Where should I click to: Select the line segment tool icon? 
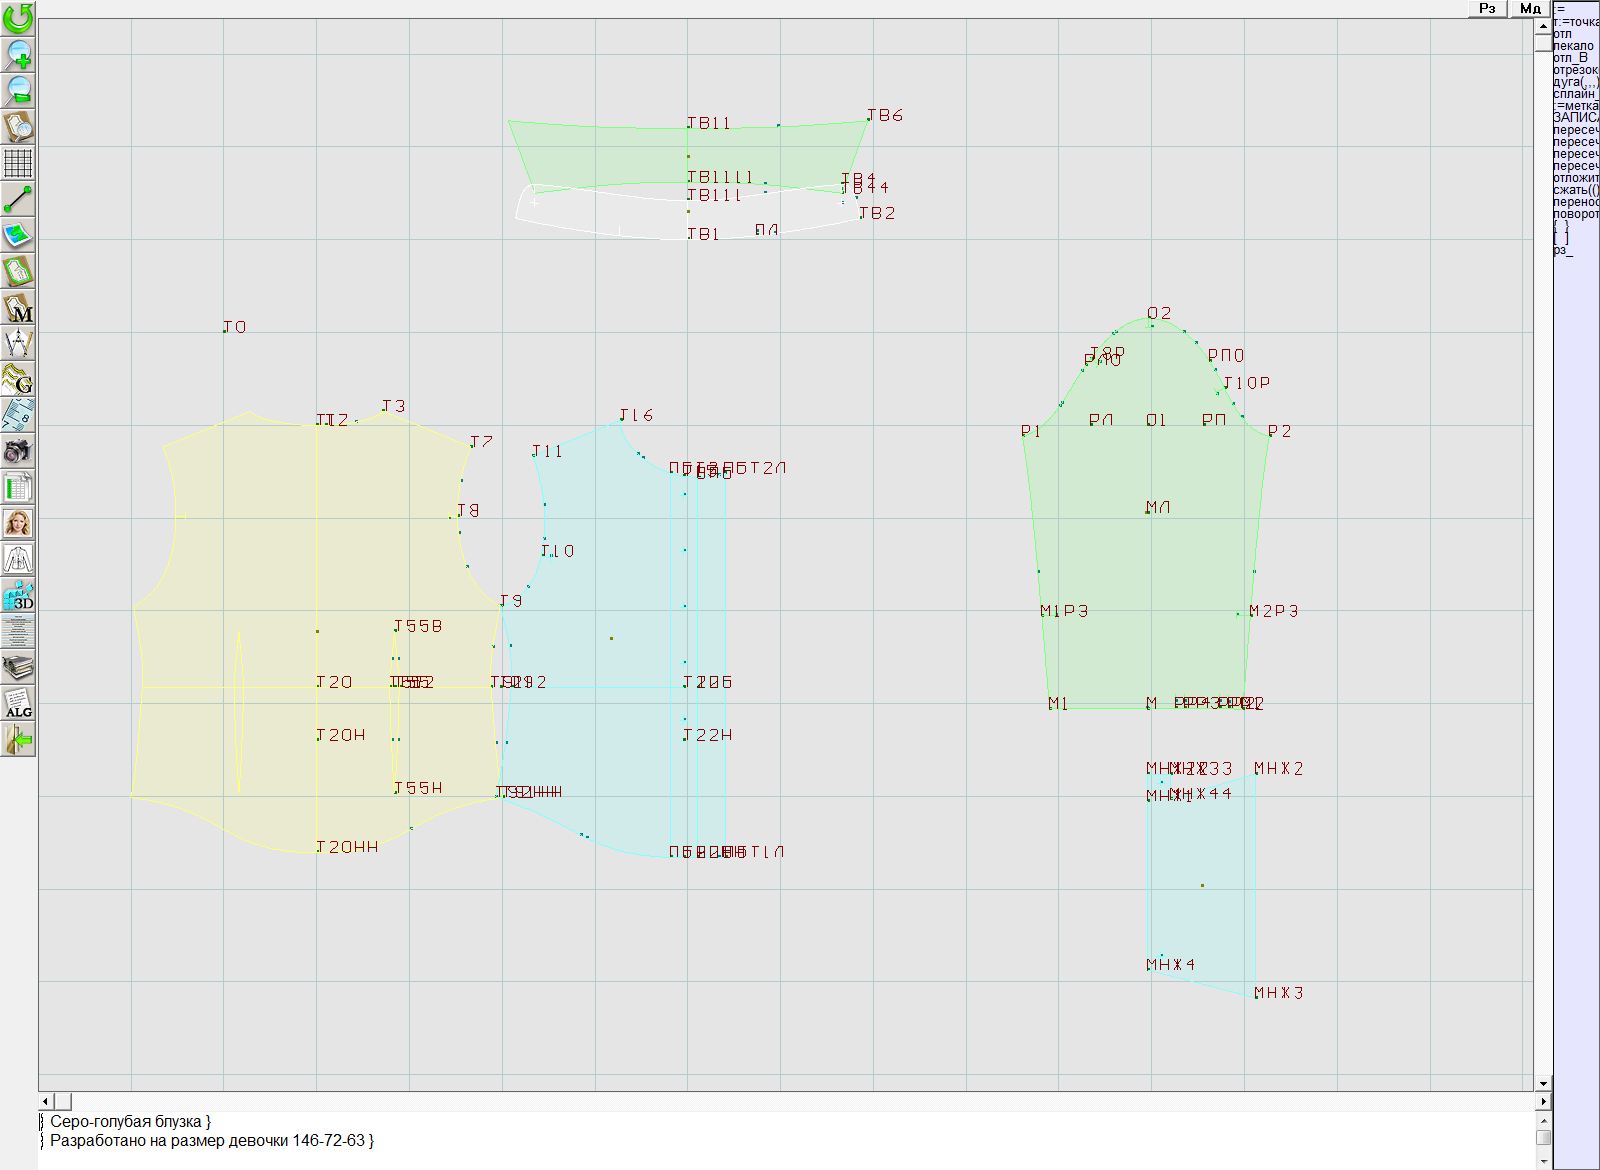18,199
